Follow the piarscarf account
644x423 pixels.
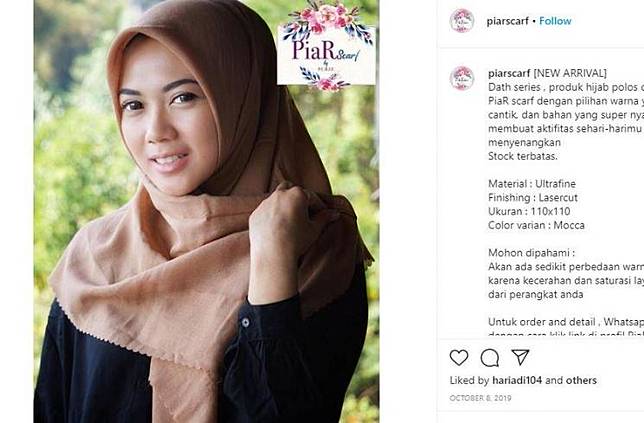pyautogui.click(x=555, y=21)
